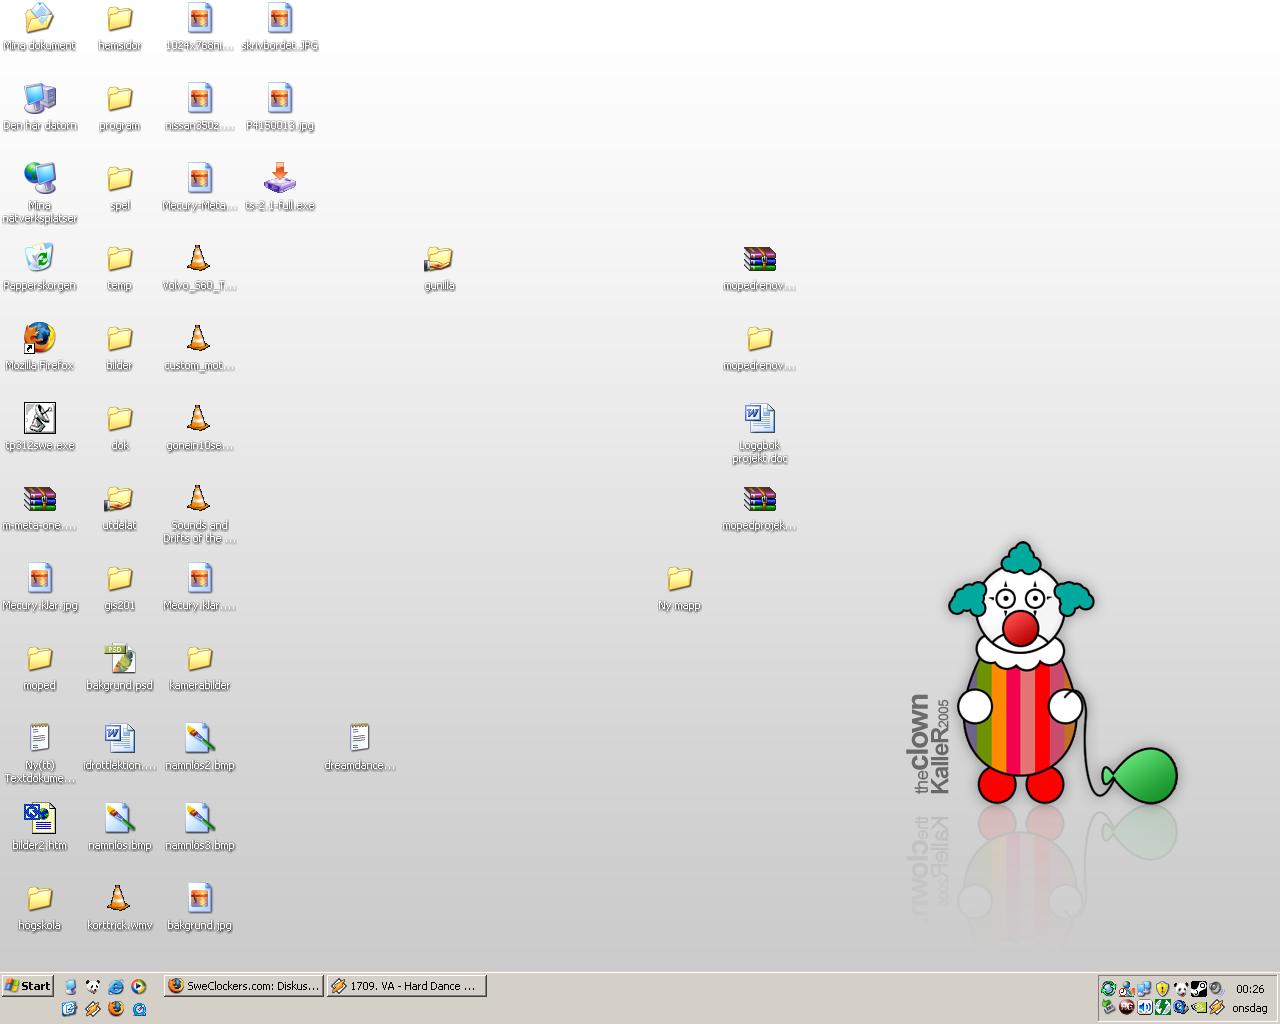This screenshot has height=1024, width=1280.
Task: Select the mopedrenov WinRAR archive icon
Action: (759, 266)
